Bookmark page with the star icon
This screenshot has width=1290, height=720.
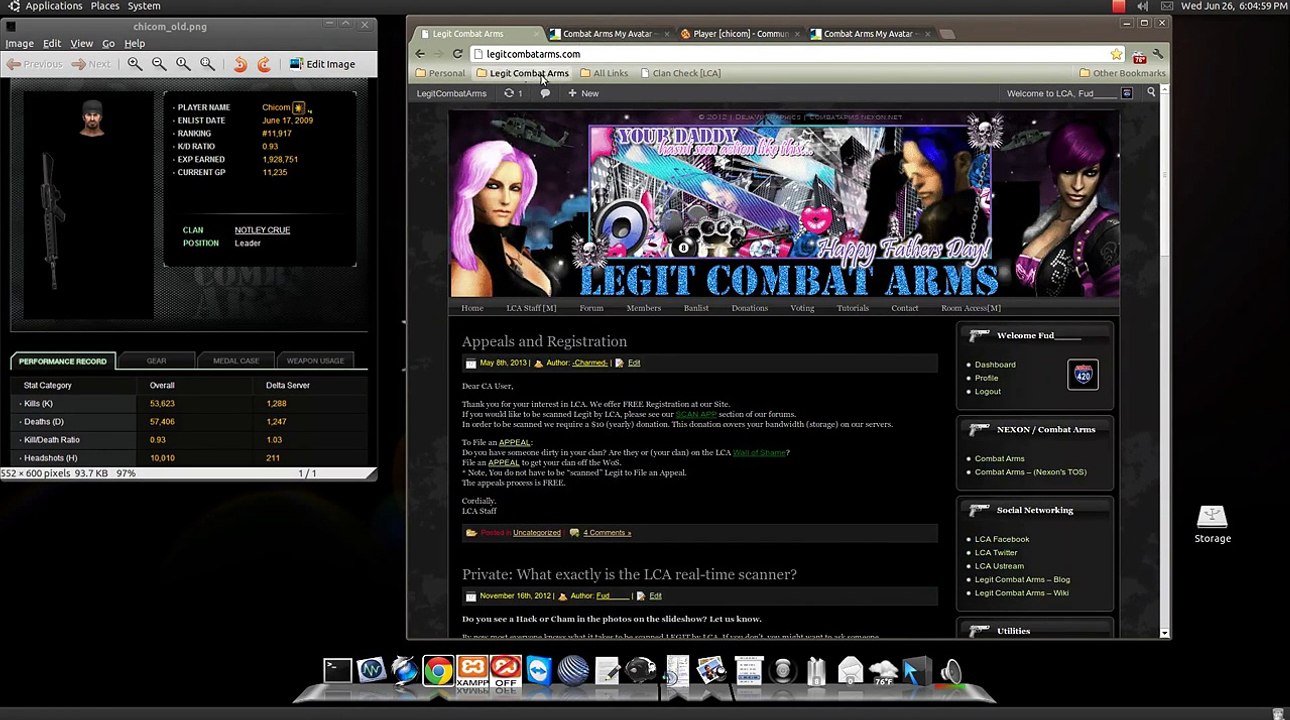1116,54
